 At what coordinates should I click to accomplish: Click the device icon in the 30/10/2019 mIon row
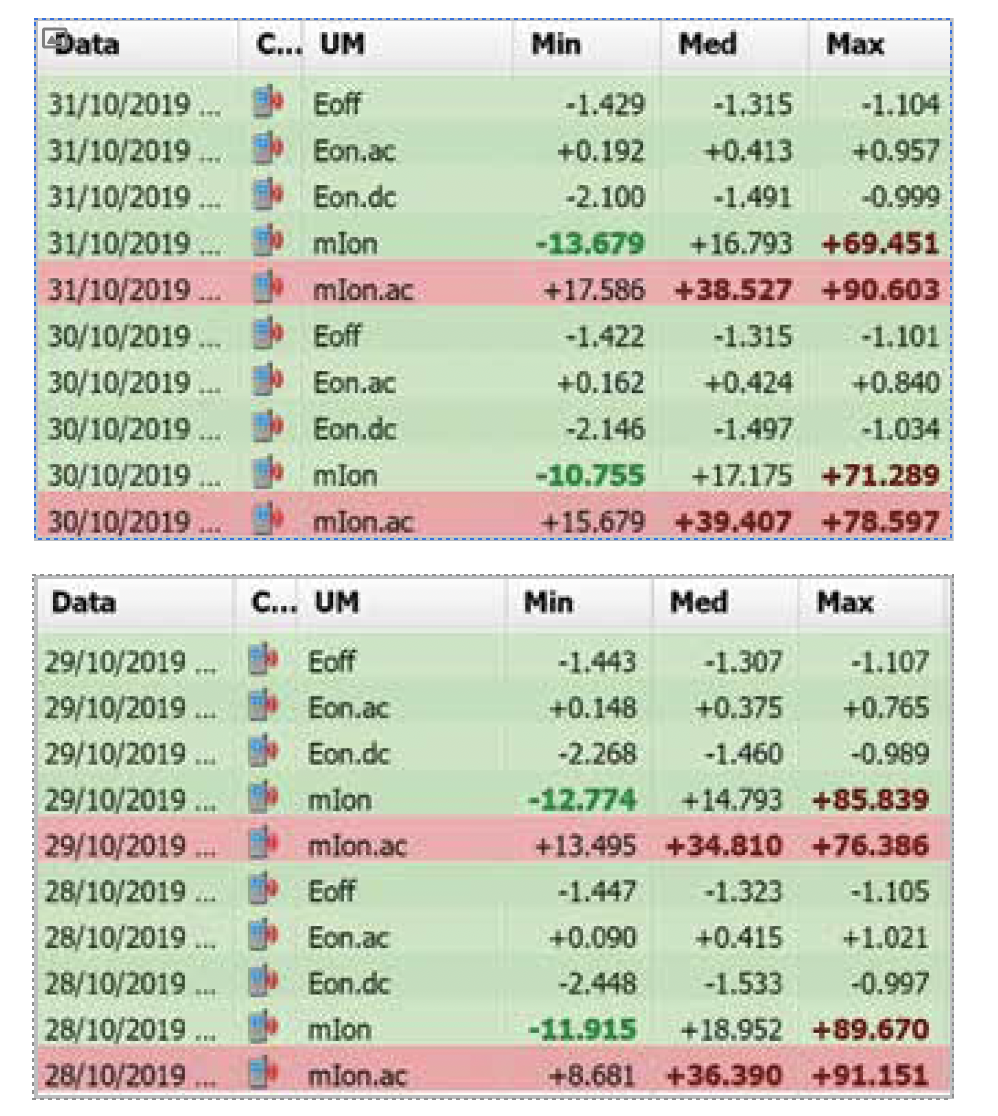click(266, 475)
